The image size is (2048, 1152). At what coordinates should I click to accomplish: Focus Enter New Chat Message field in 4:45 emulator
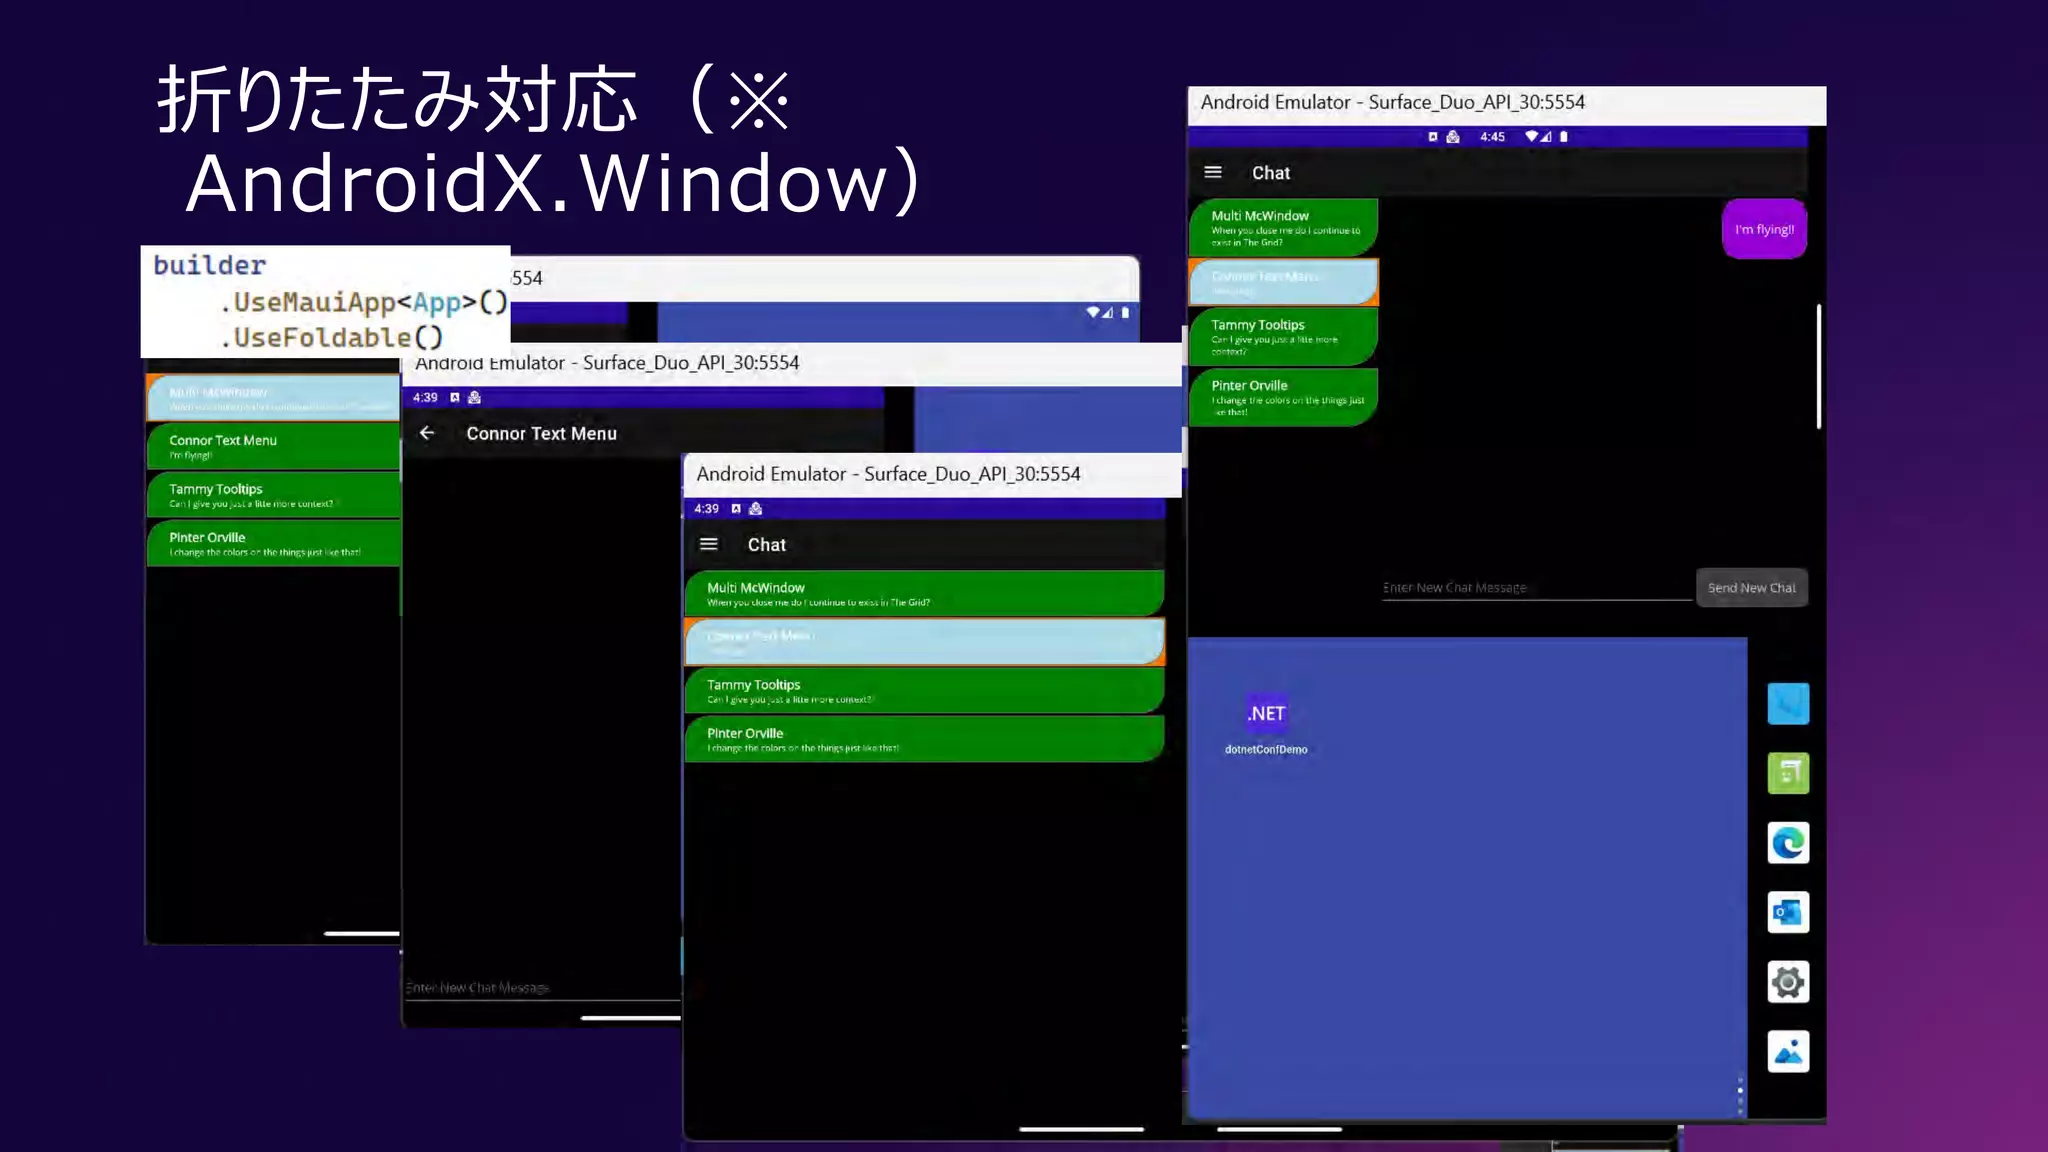tap(1537, 588)
